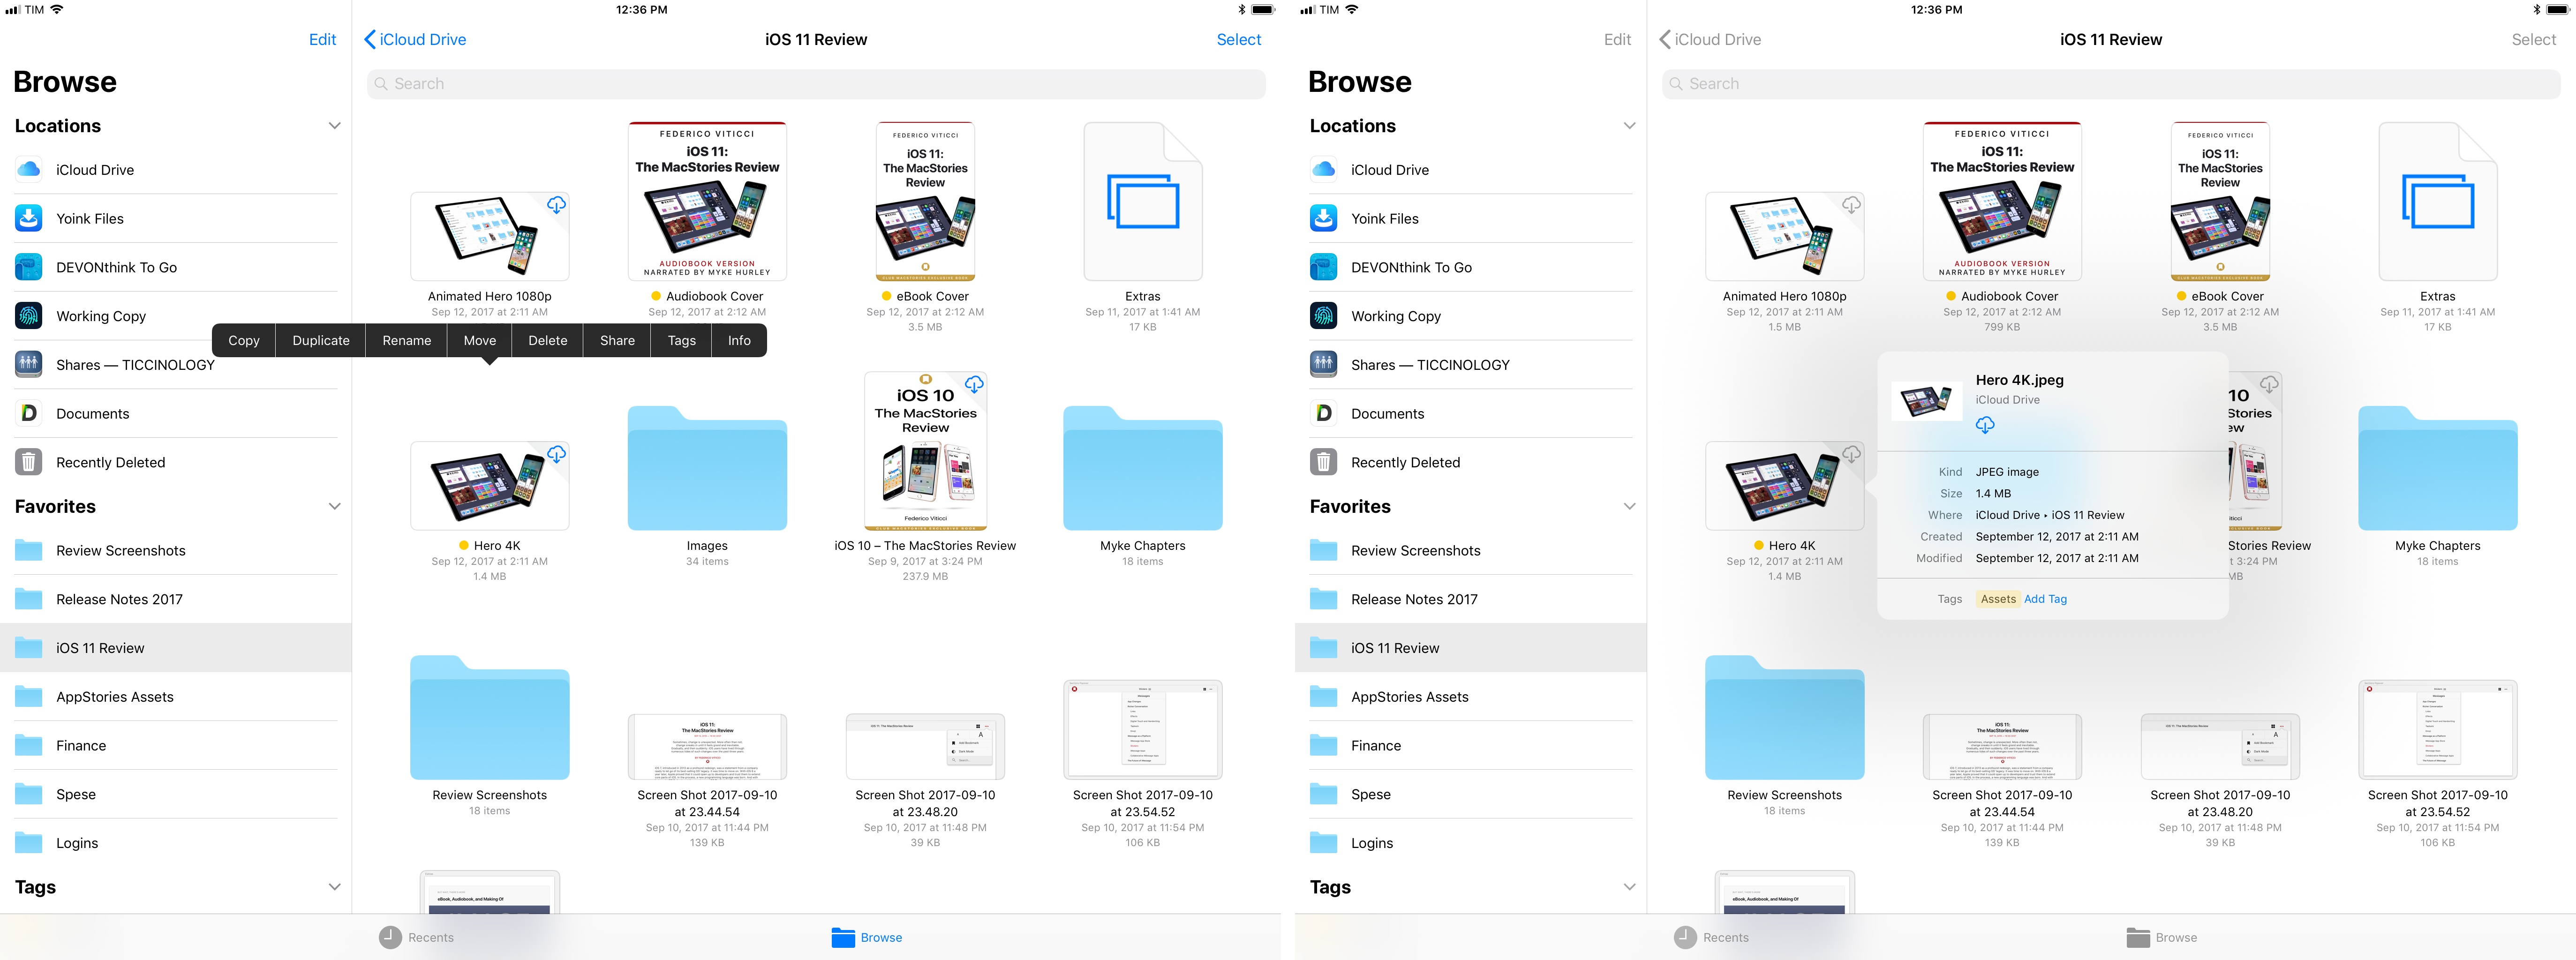
Task: Choose Copy from the context menu
Action: pyautogui.click(x=244, y=341)
